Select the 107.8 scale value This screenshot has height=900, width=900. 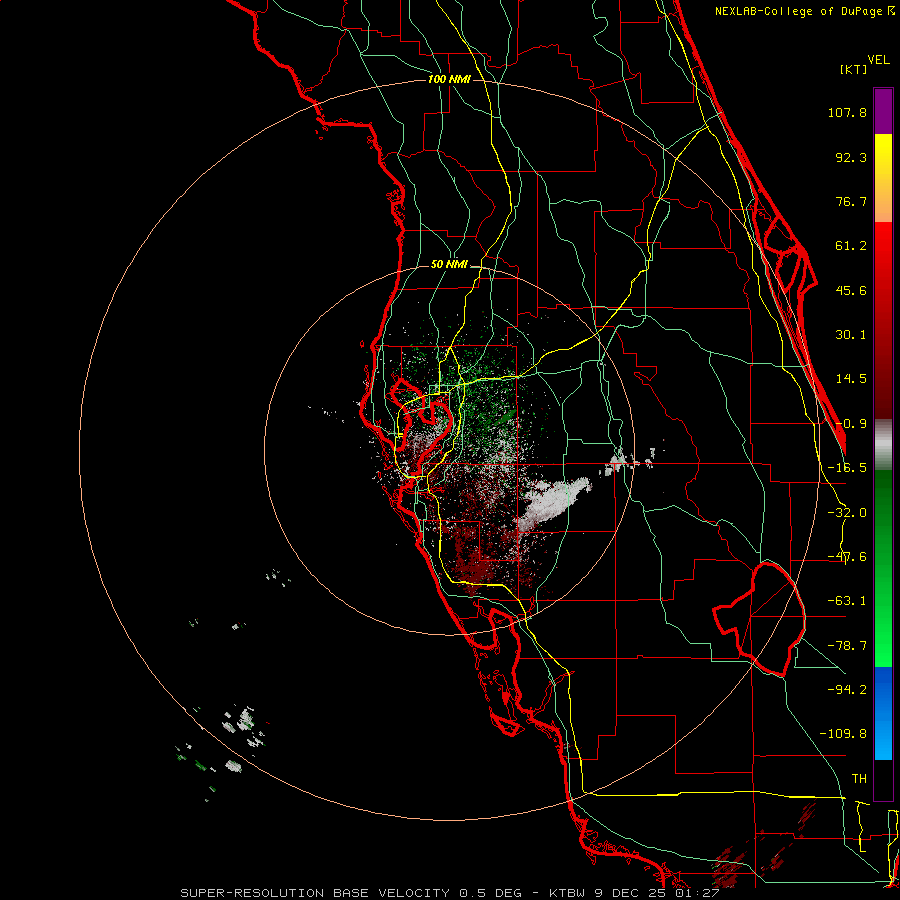click(x=847, y=112)
